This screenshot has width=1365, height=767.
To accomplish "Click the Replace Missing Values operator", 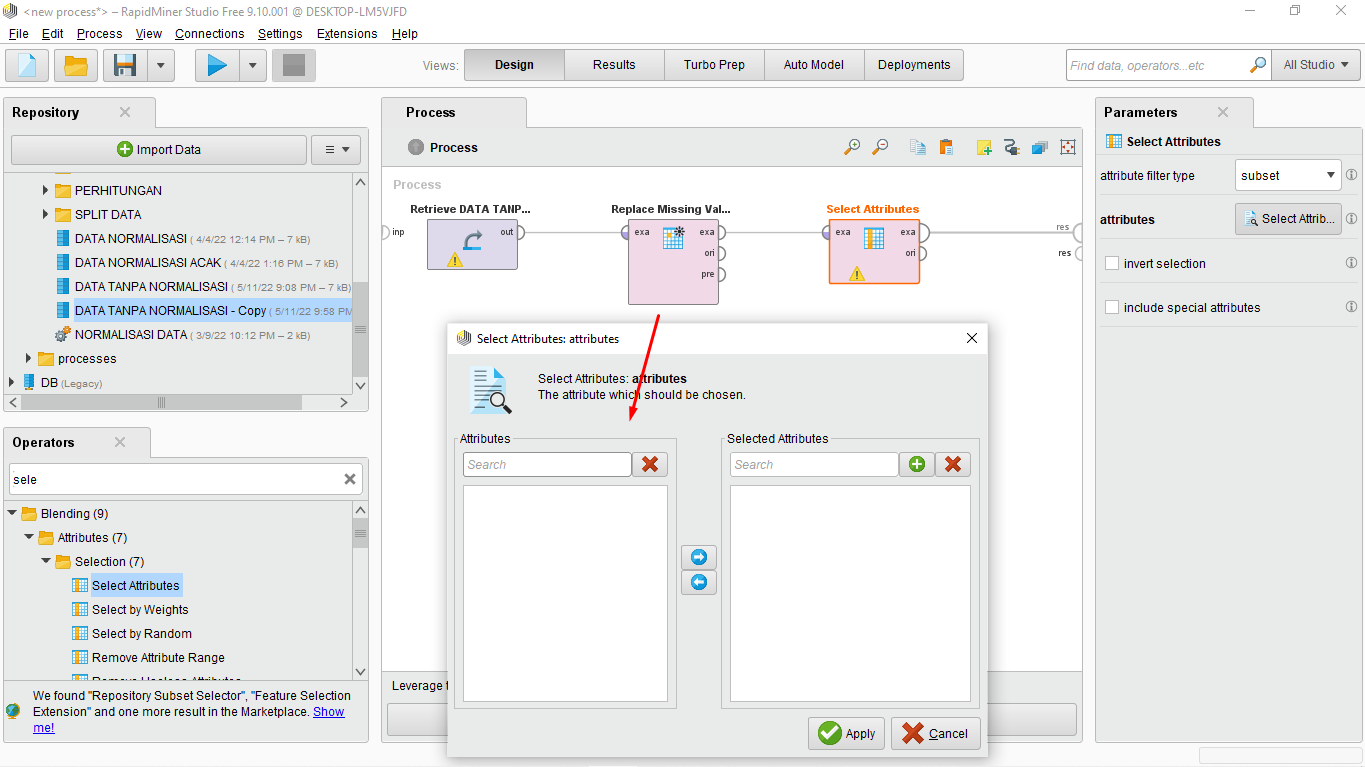I will [x=673, y=261].
